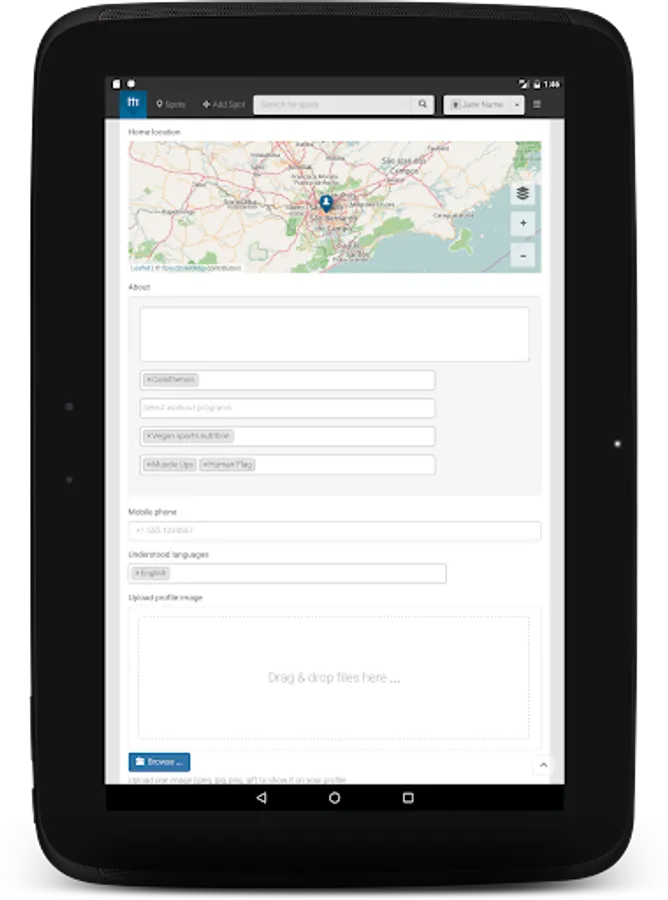The image size is (668, 900).
Task: Open the Select workout programs dropdown
Action: point(288,408)
